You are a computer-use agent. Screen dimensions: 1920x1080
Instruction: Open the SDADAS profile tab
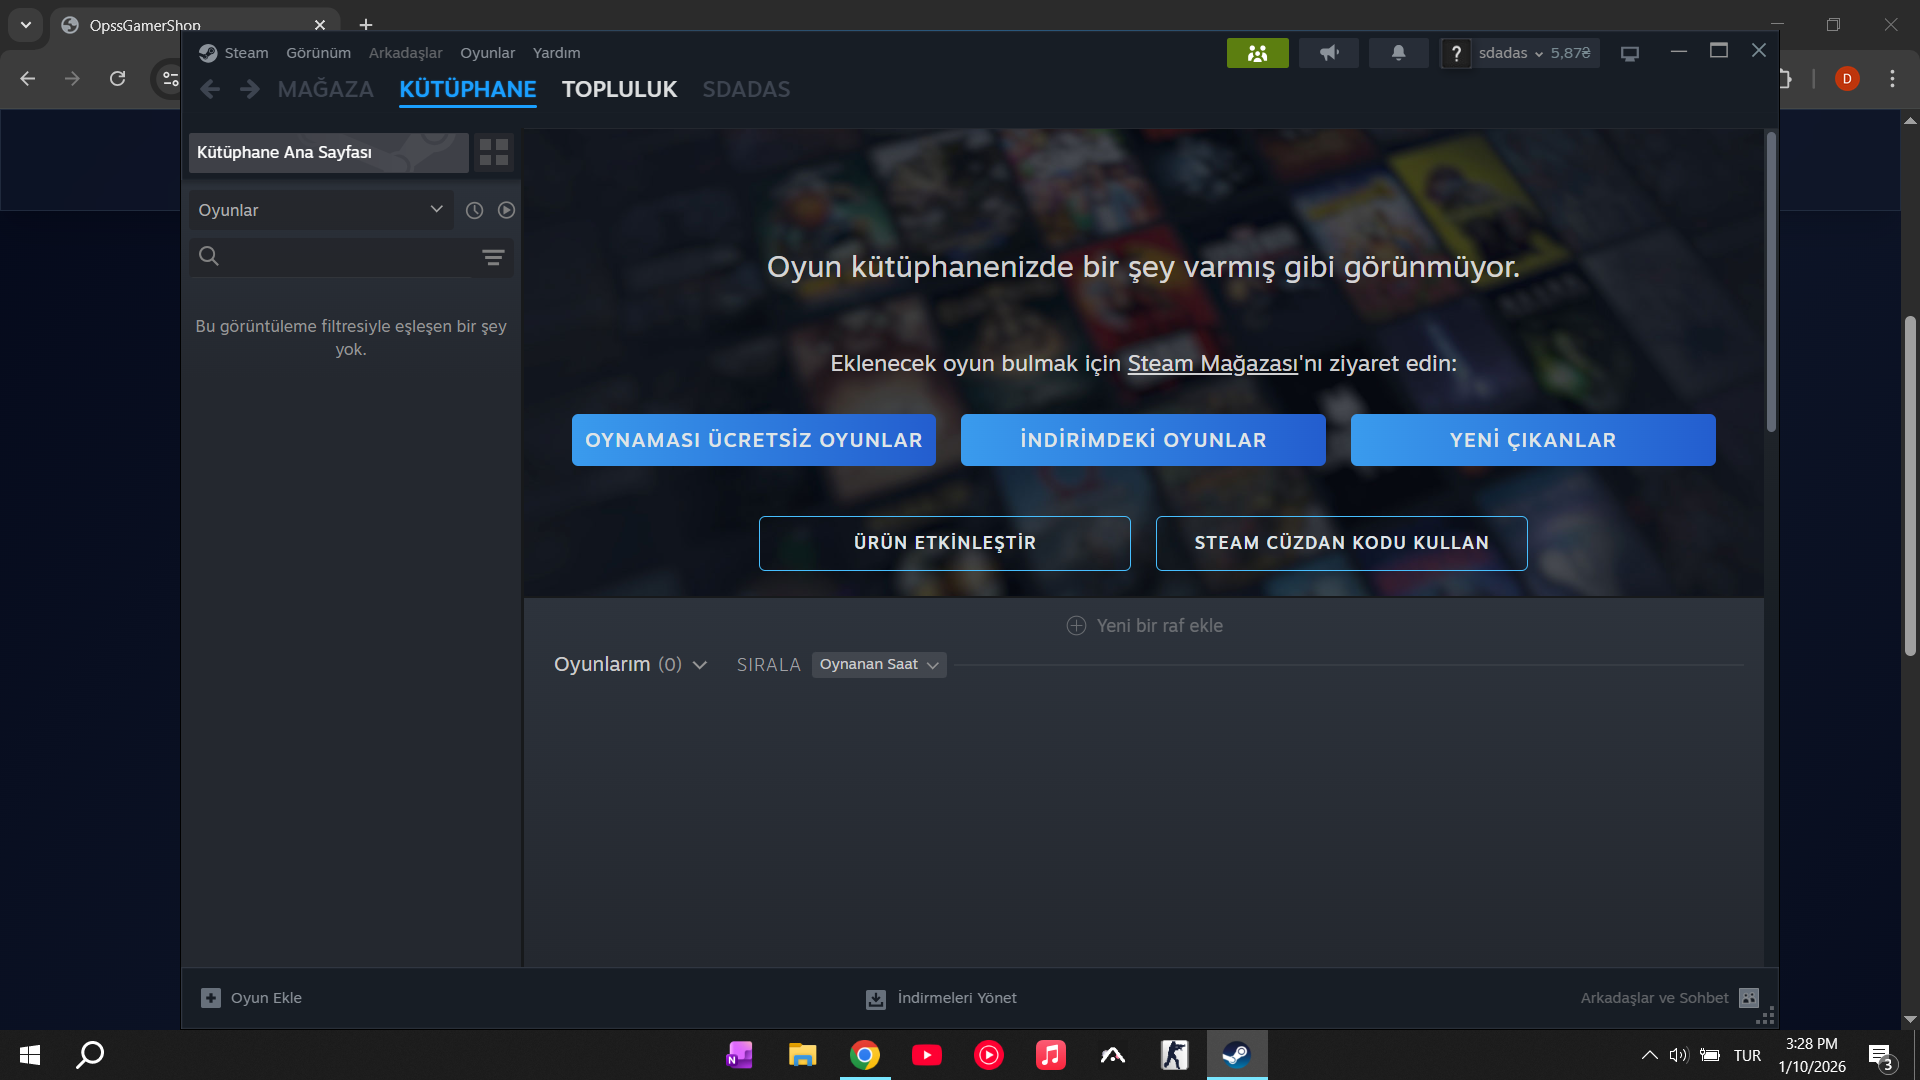(746, 89)
